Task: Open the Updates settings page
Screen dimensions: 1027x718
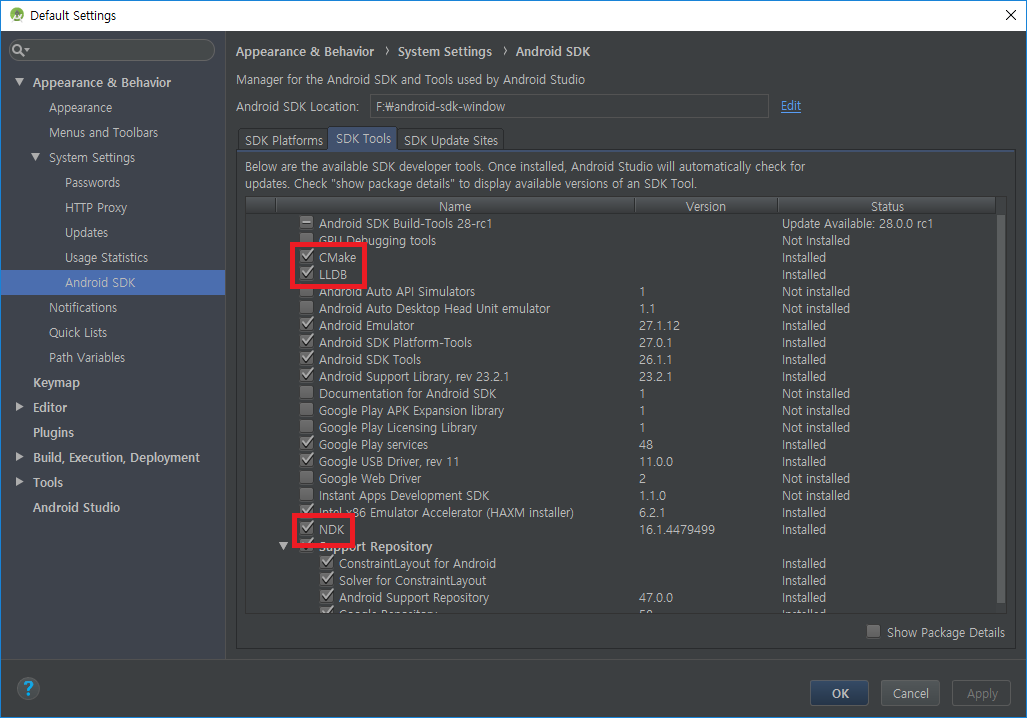Action: tap(86, 233)
